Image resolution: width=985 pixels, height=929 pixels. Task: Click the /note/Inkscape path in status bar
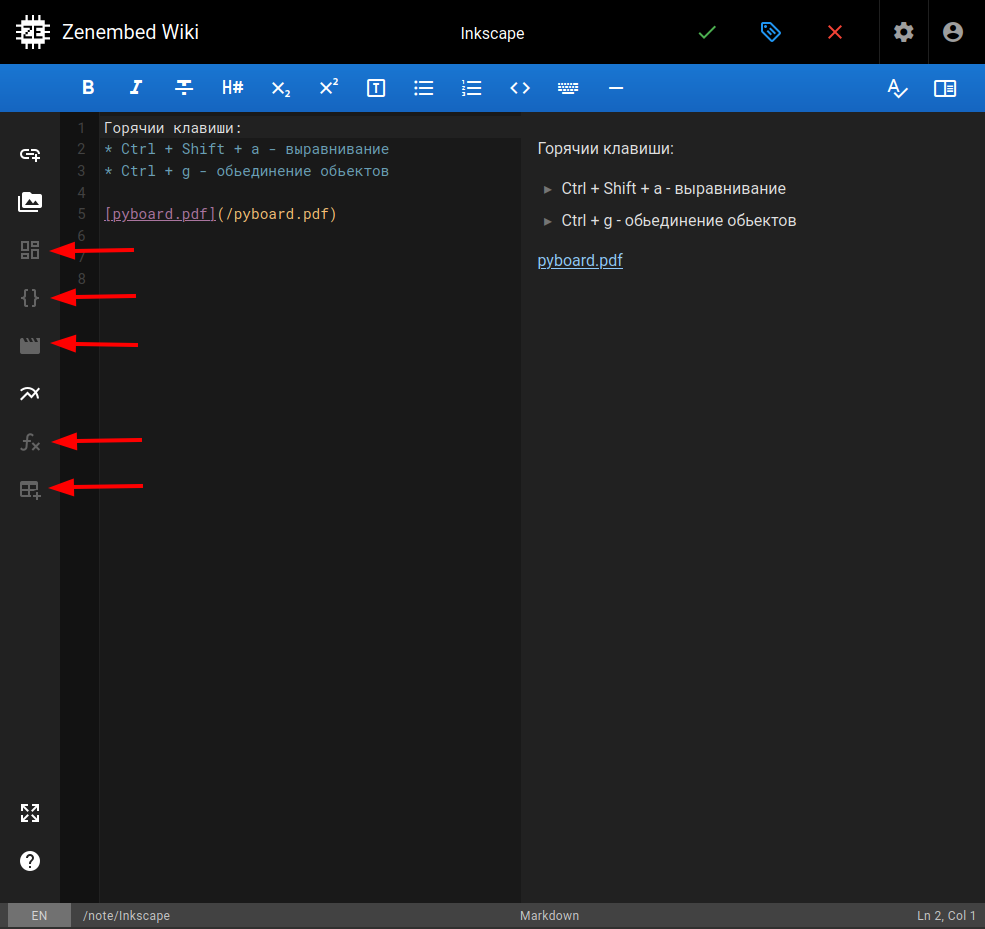[126, 916]
